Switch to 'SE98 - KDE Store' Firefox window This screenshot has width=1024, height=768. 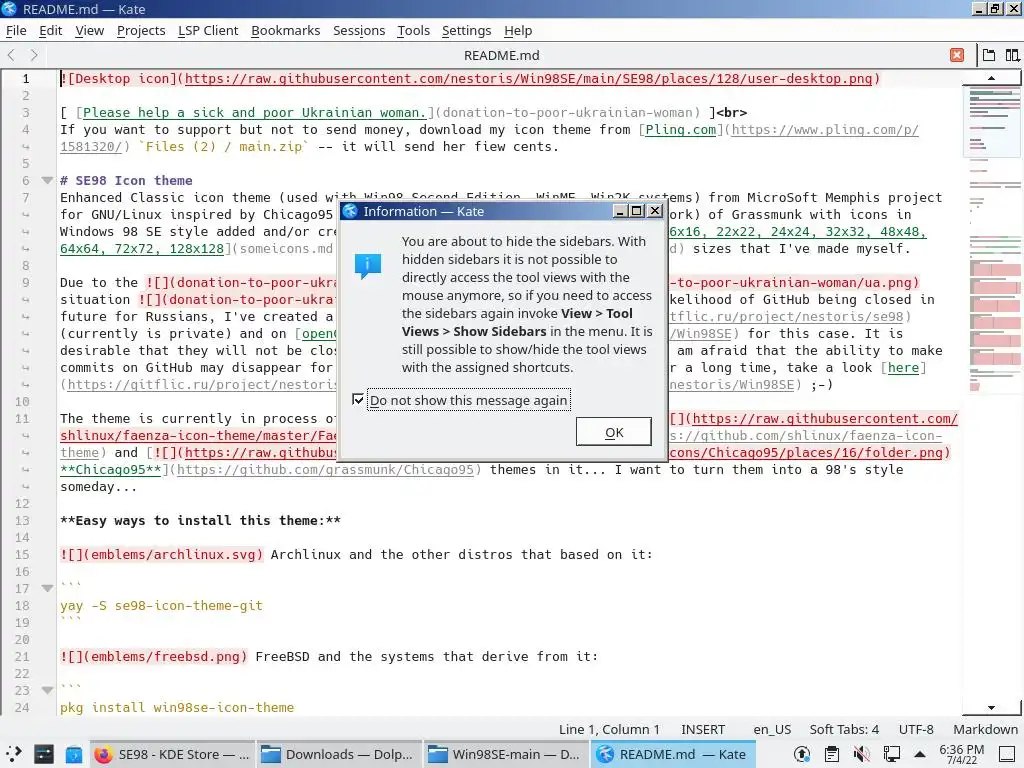coord(172,754)
